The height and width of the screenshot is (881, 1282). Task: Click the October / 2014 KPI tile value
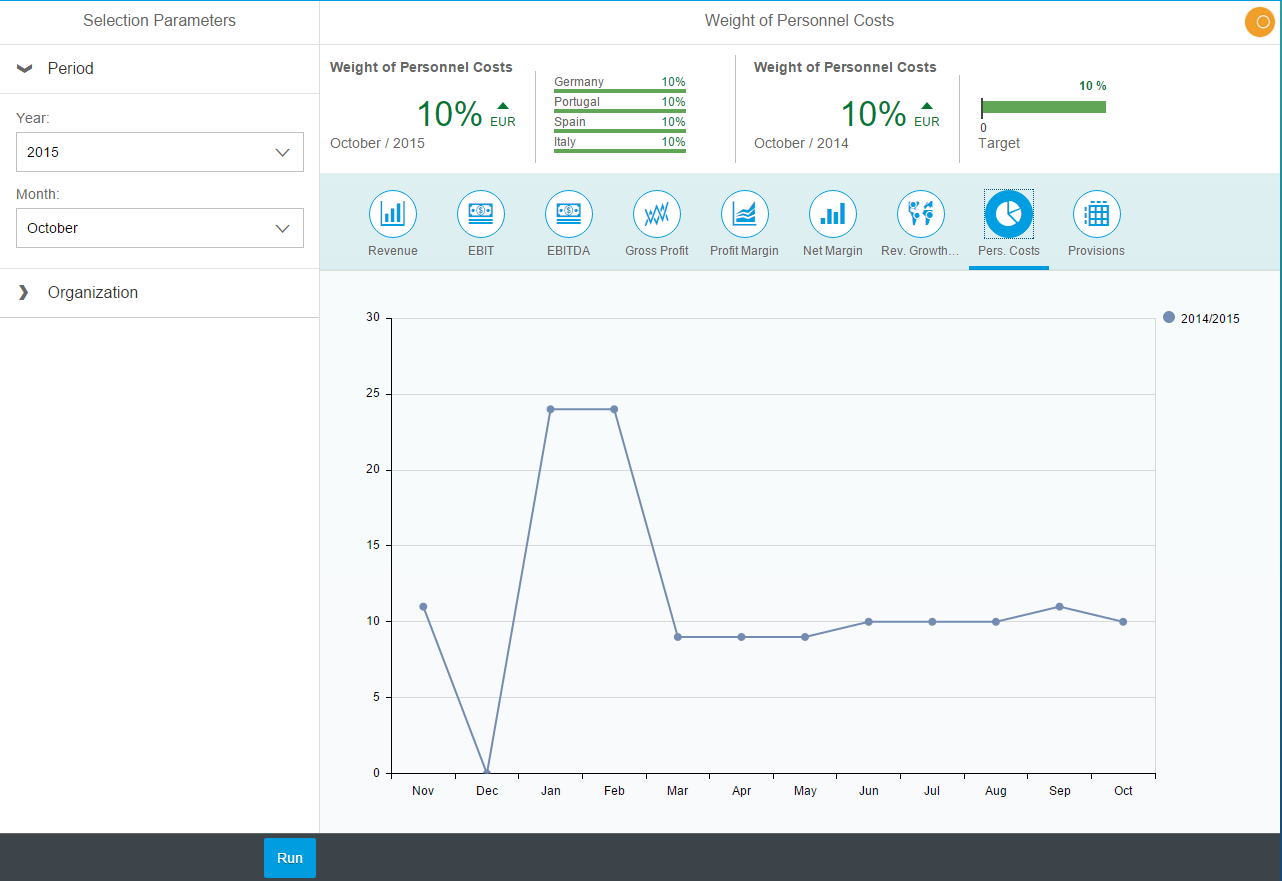coord(873,114)
